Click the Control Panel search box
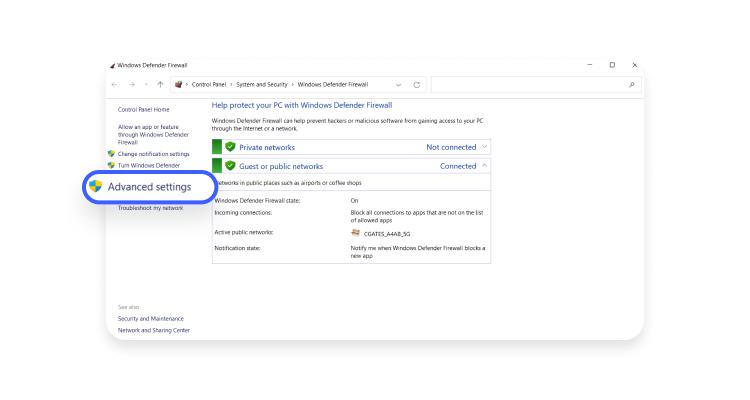This screenshot has width=750, height=400. coord(536,85)
